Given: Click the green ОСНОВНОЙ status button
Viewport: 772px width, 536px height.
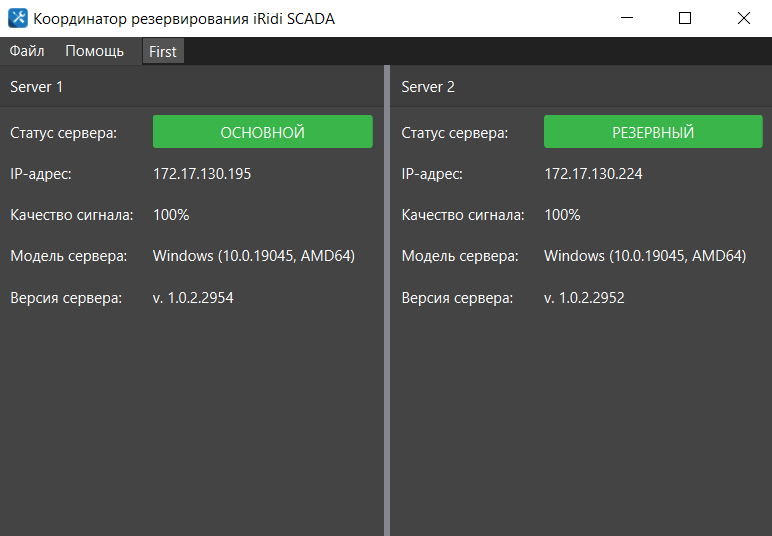Looking at the screenshot, I should tap(262, 132).
